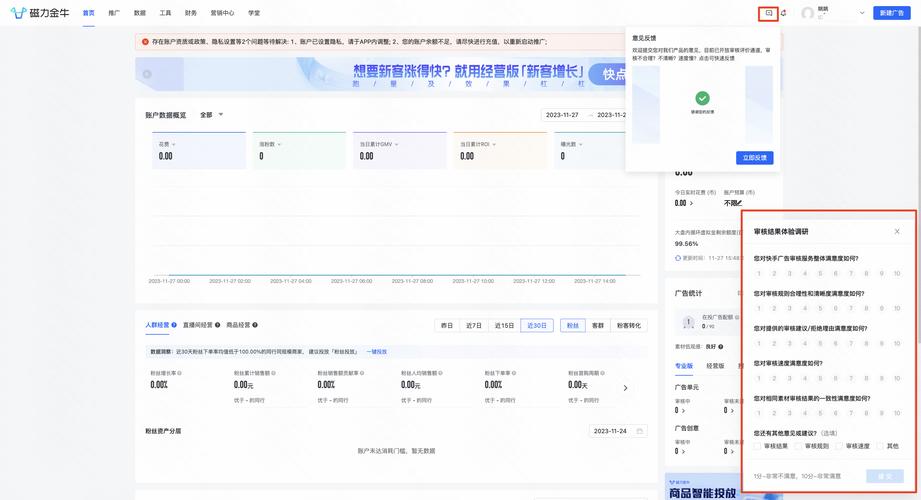Select the 近7日 time range
The image size is (921, 500).
(473, 325)
